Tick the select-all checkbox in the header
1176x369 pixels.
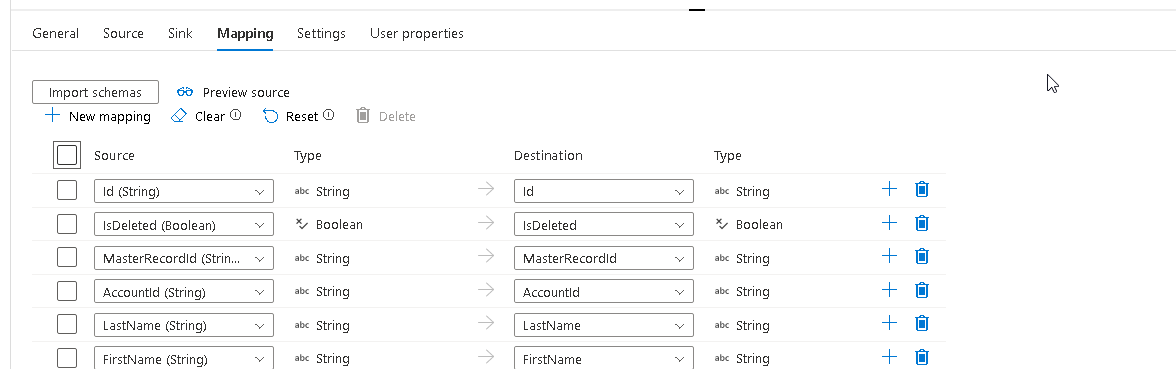tap(67, 155)
